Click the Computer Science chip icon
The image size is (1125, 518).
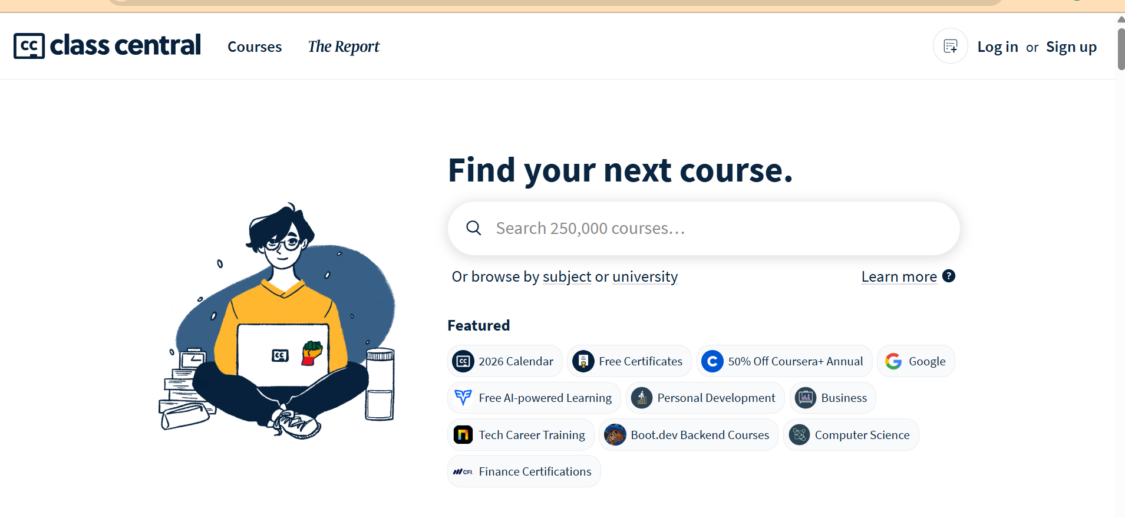(x=799, y=435)
